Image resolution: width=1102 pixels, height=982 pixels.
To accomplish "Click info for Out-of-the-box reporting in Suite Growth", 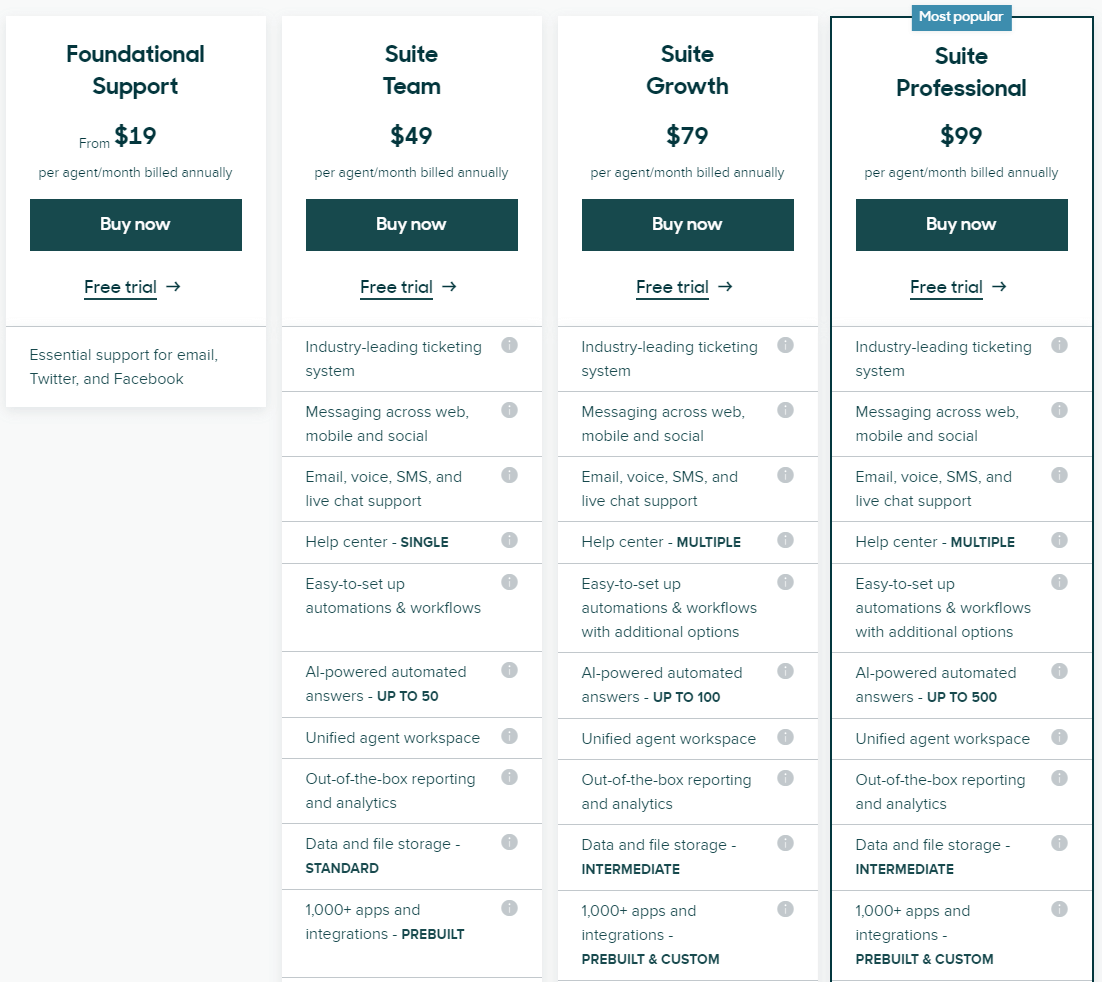I will click(785, 777).
